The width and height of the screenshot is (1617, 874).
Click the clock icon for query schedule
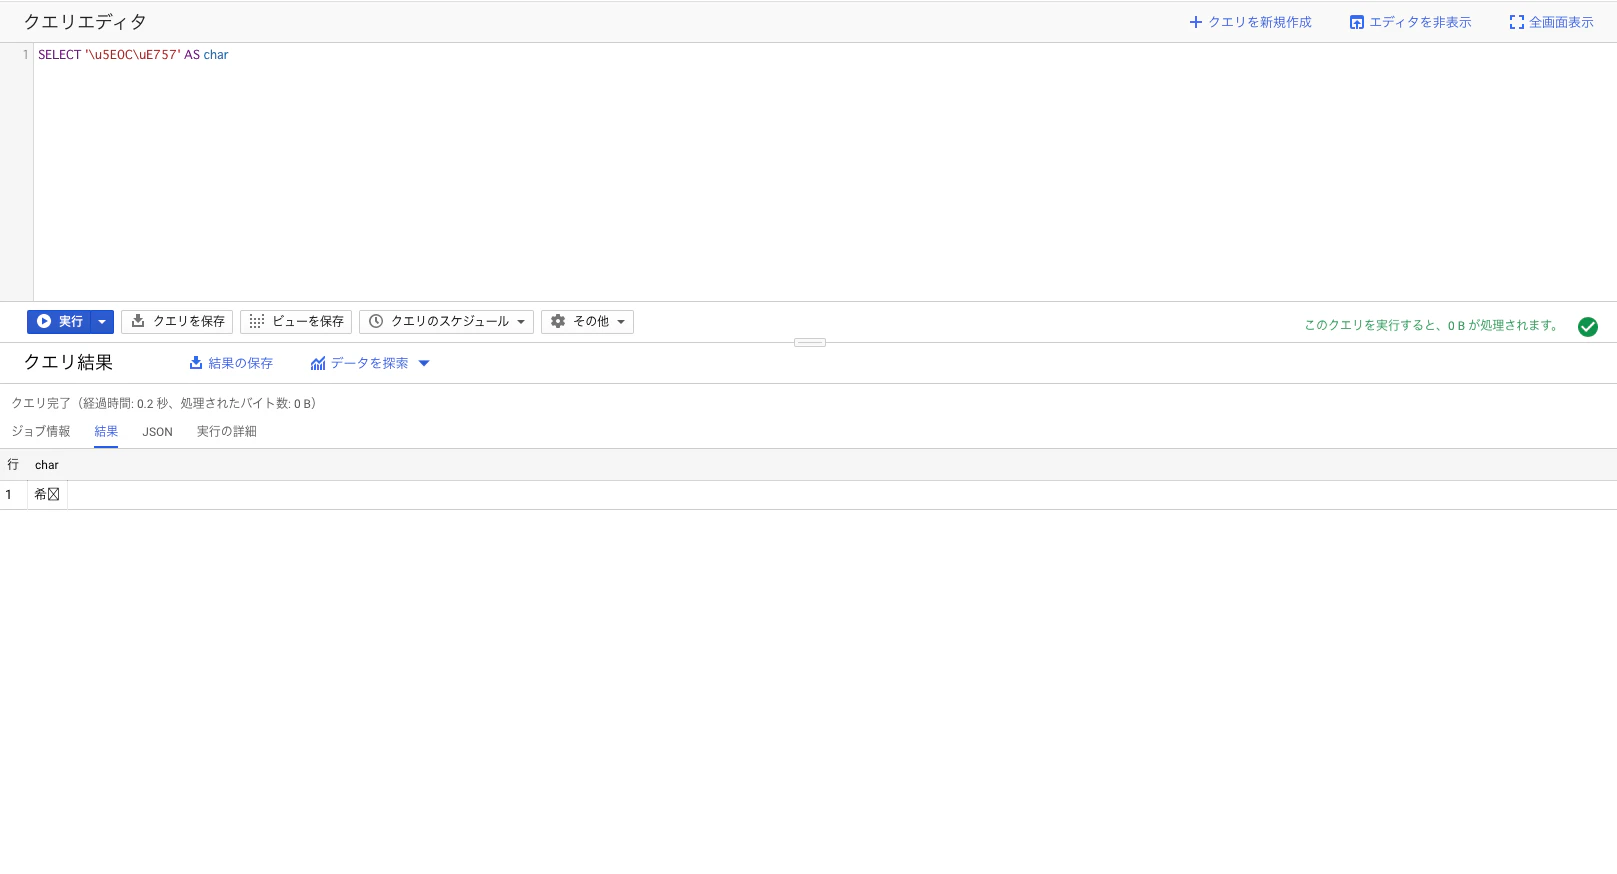pyautogui.click(x=376, y=321)
